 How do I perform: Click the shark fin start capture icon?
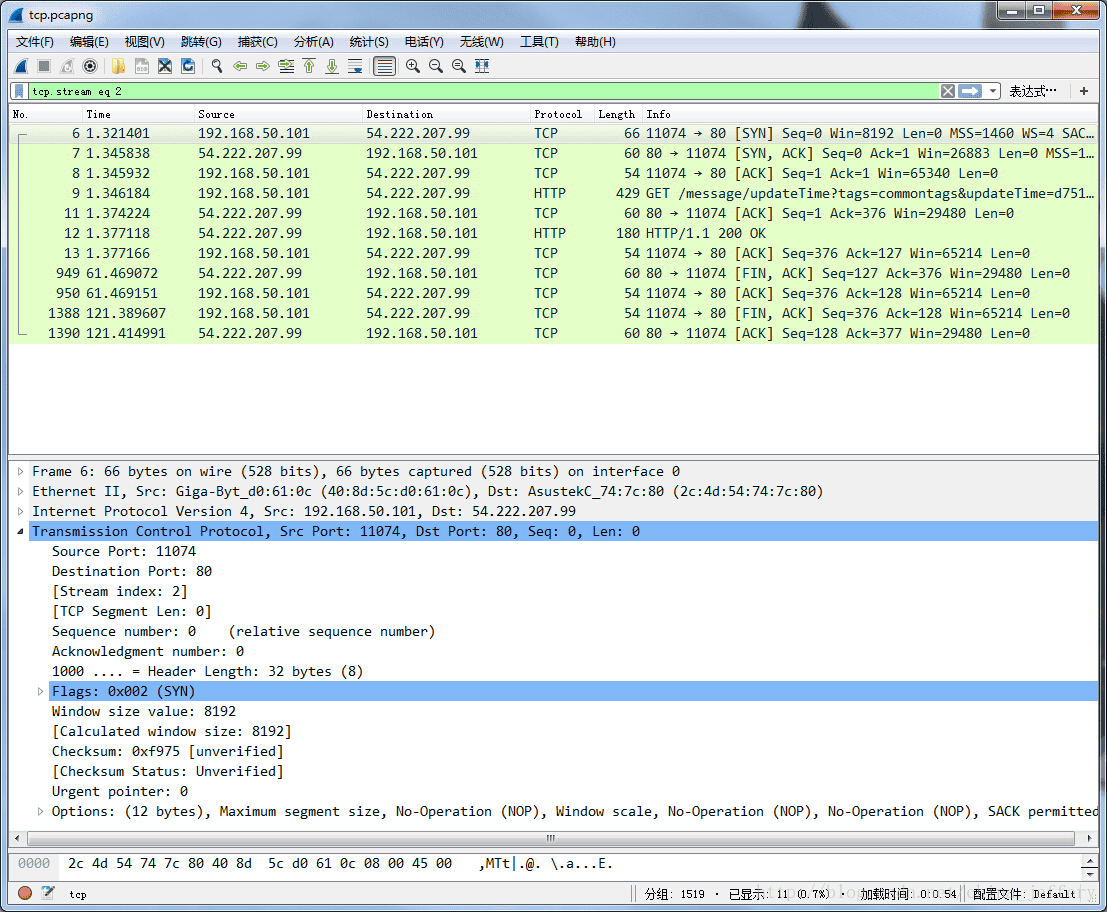[x=21, y=66]
